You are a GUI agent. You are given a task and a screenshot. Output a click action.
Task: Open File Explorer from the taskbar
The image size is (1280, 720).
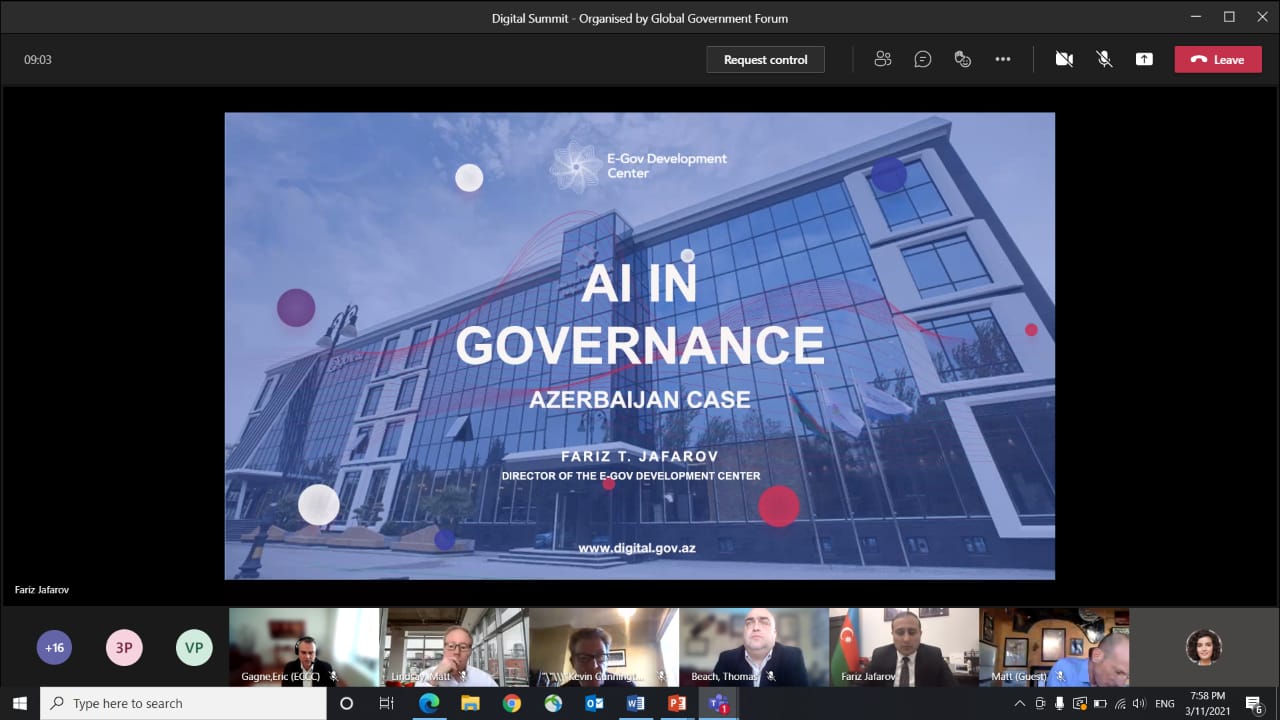pyautogui.click(x=470, y=703)
